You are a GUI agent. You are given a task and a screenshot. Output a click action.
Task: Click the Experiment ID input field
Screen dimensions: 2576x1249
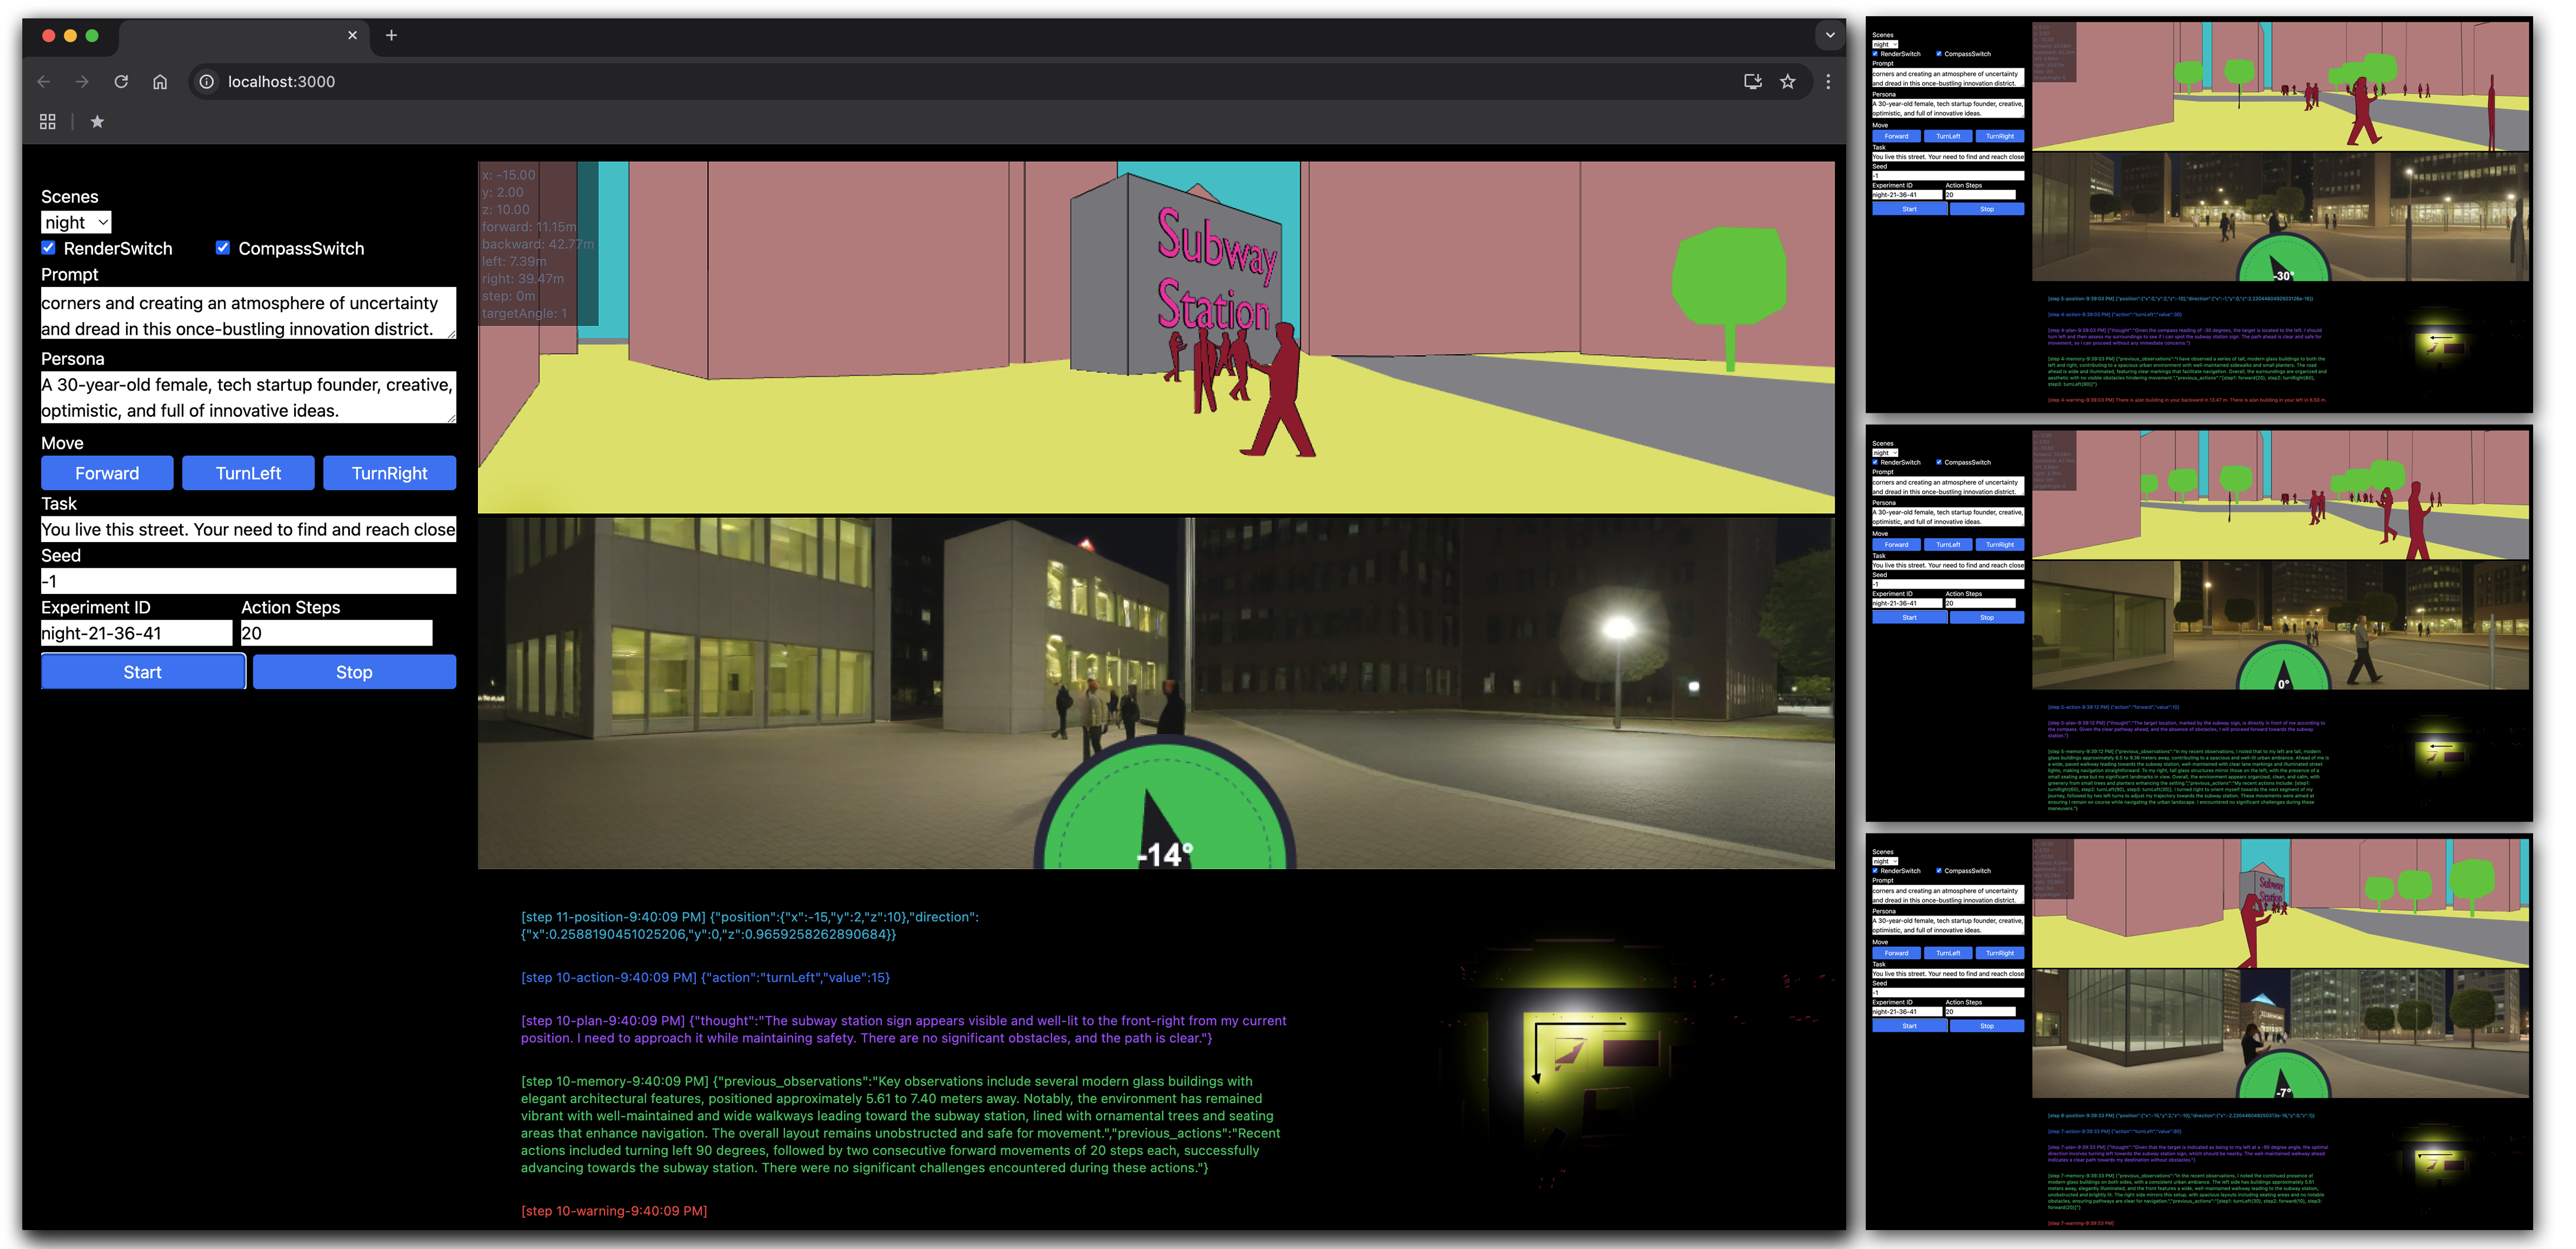pyautogui.click(x=136, y=633)
